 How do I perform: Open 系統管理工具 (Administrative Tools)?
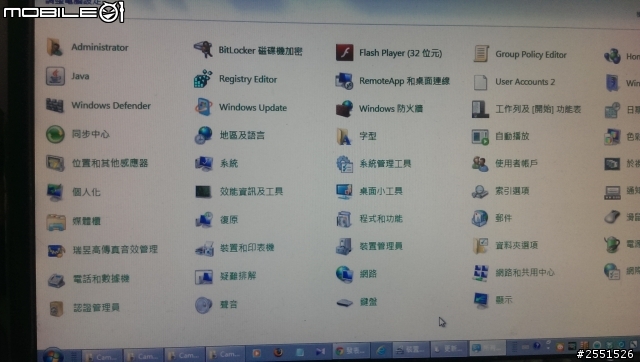[373, 164]
